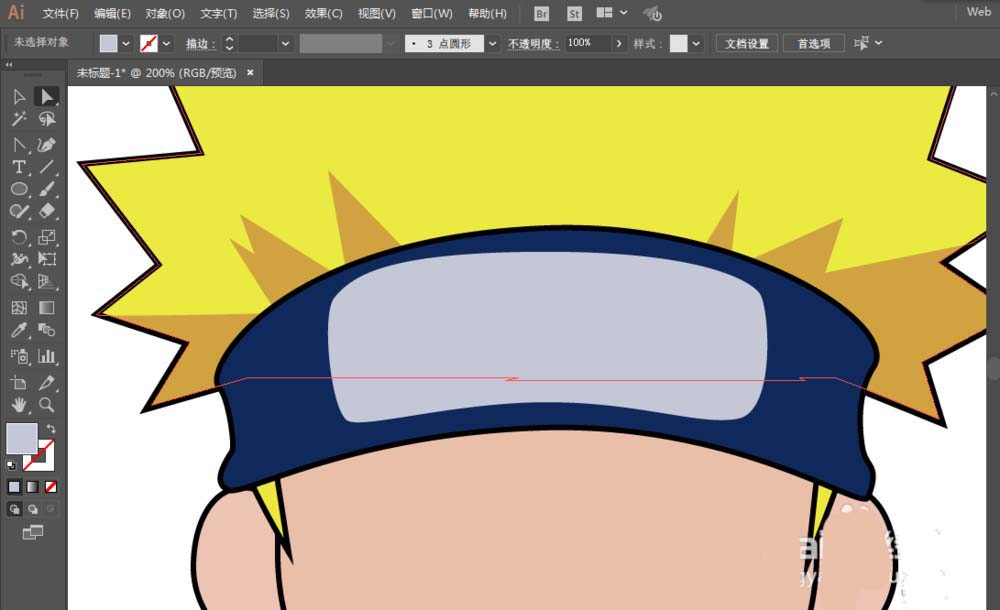This screenshot has height=610, width=1000.
Task: Select the Mesh tool
Action: (x=19, y=308)
